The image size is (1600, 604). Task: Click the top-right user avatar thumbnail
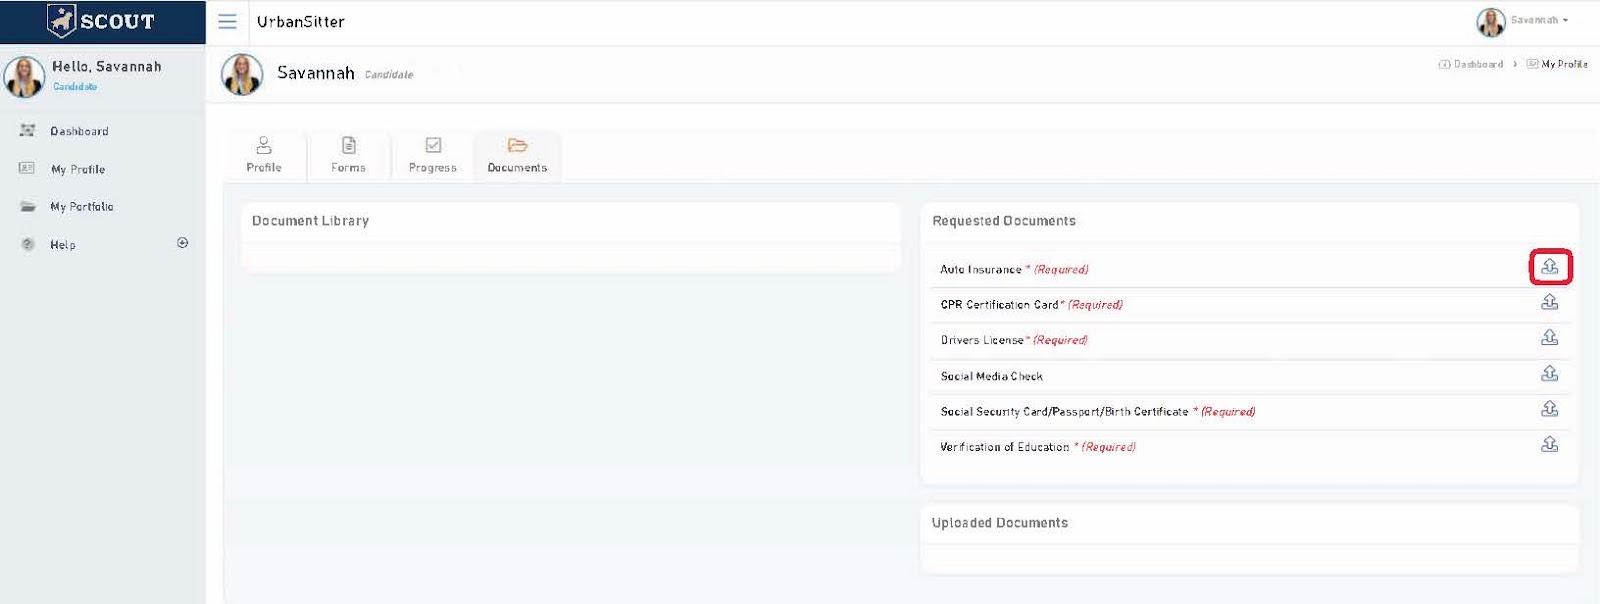click(x=1491, y=22)
